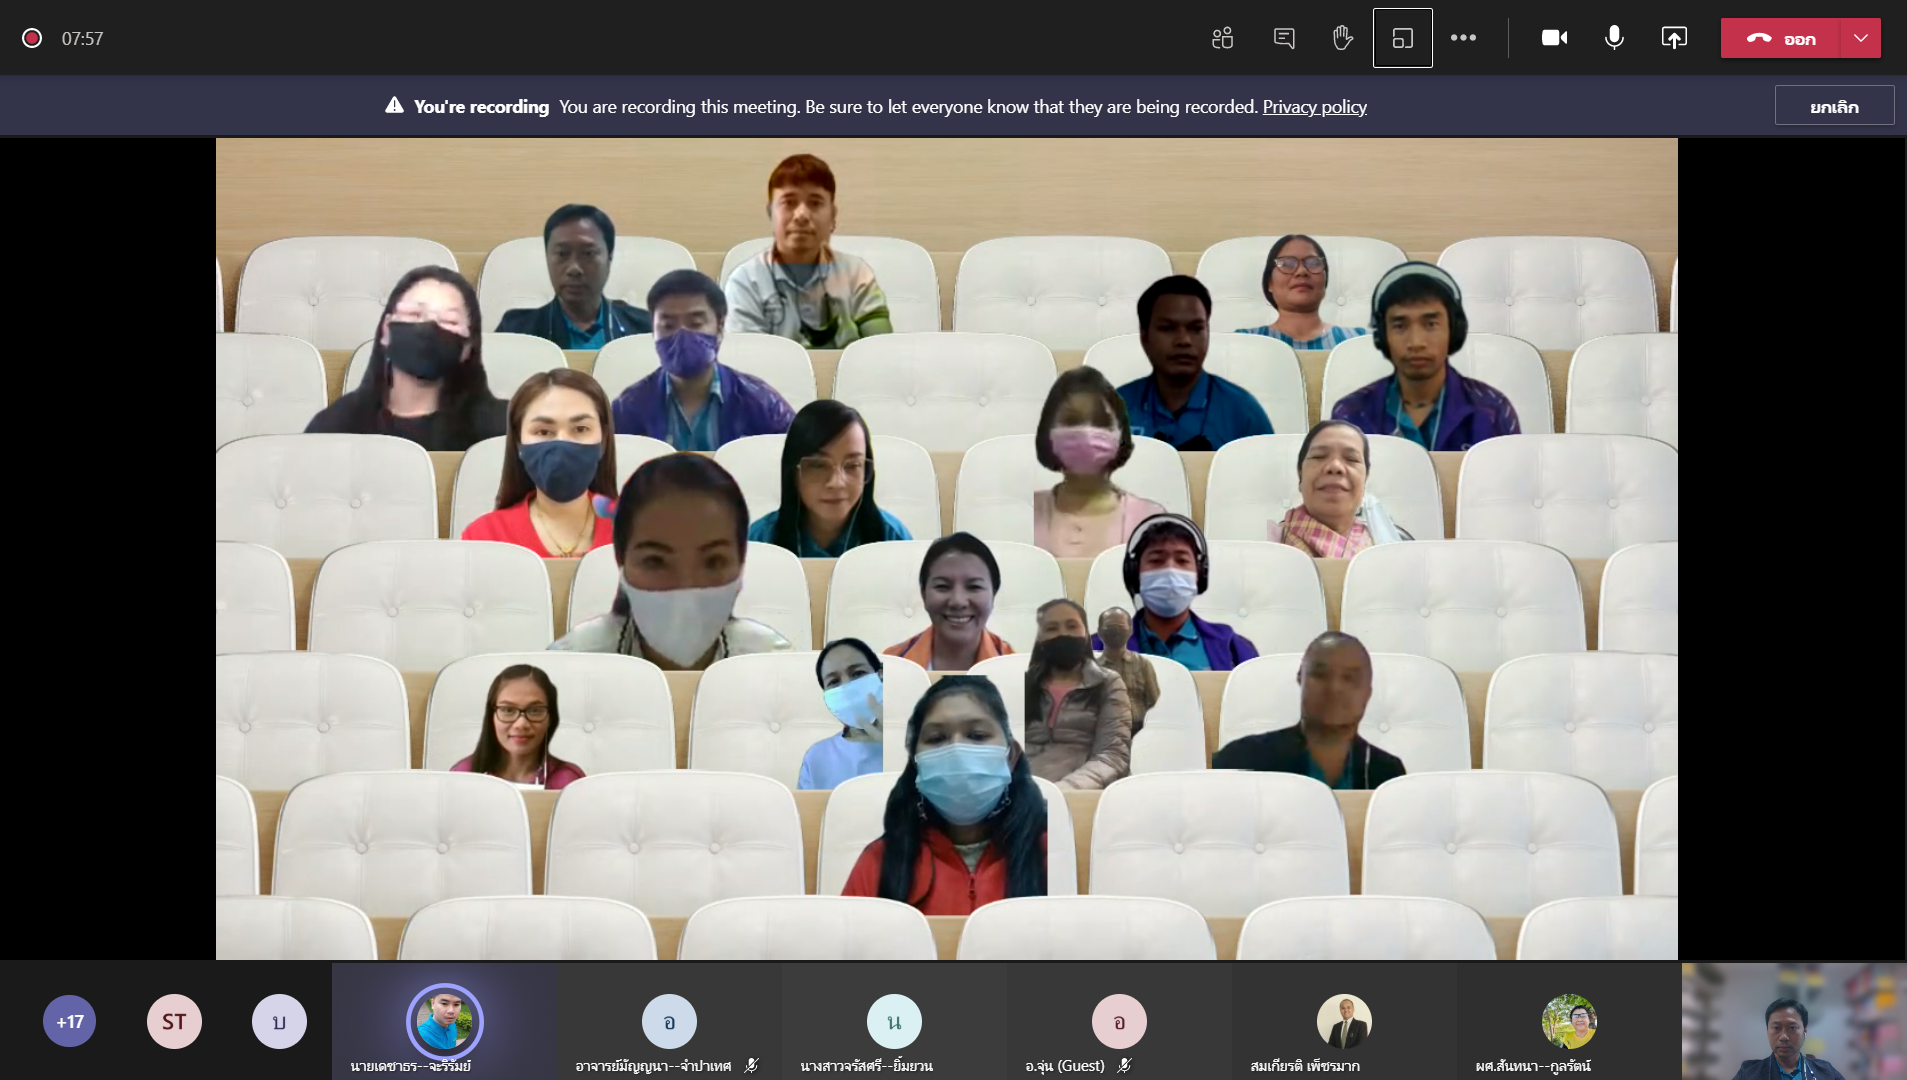This screenshot has width=1907, height=1080.
Task: Click the red leave call button
Action: [1780, 38]
